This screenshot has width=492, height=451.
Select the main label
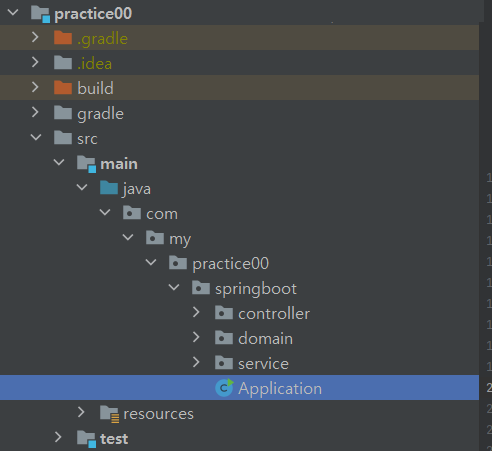(119, 164)
